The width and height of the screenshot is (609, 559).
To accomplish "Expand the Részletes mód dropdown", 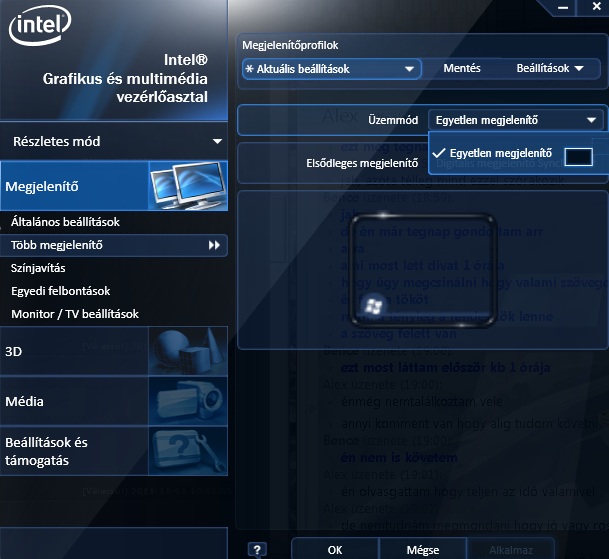I will 113,141.
